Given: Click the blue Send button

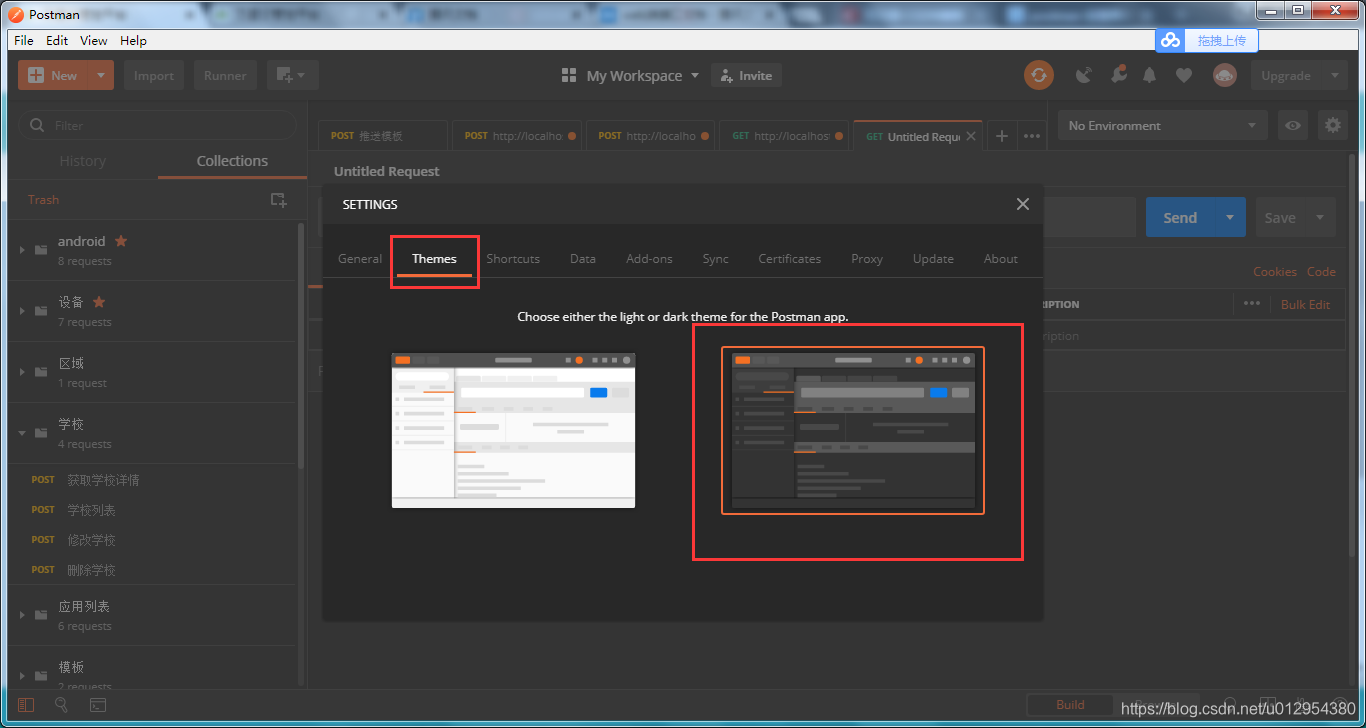Looking at the screenshot, I should (1180, 217).
